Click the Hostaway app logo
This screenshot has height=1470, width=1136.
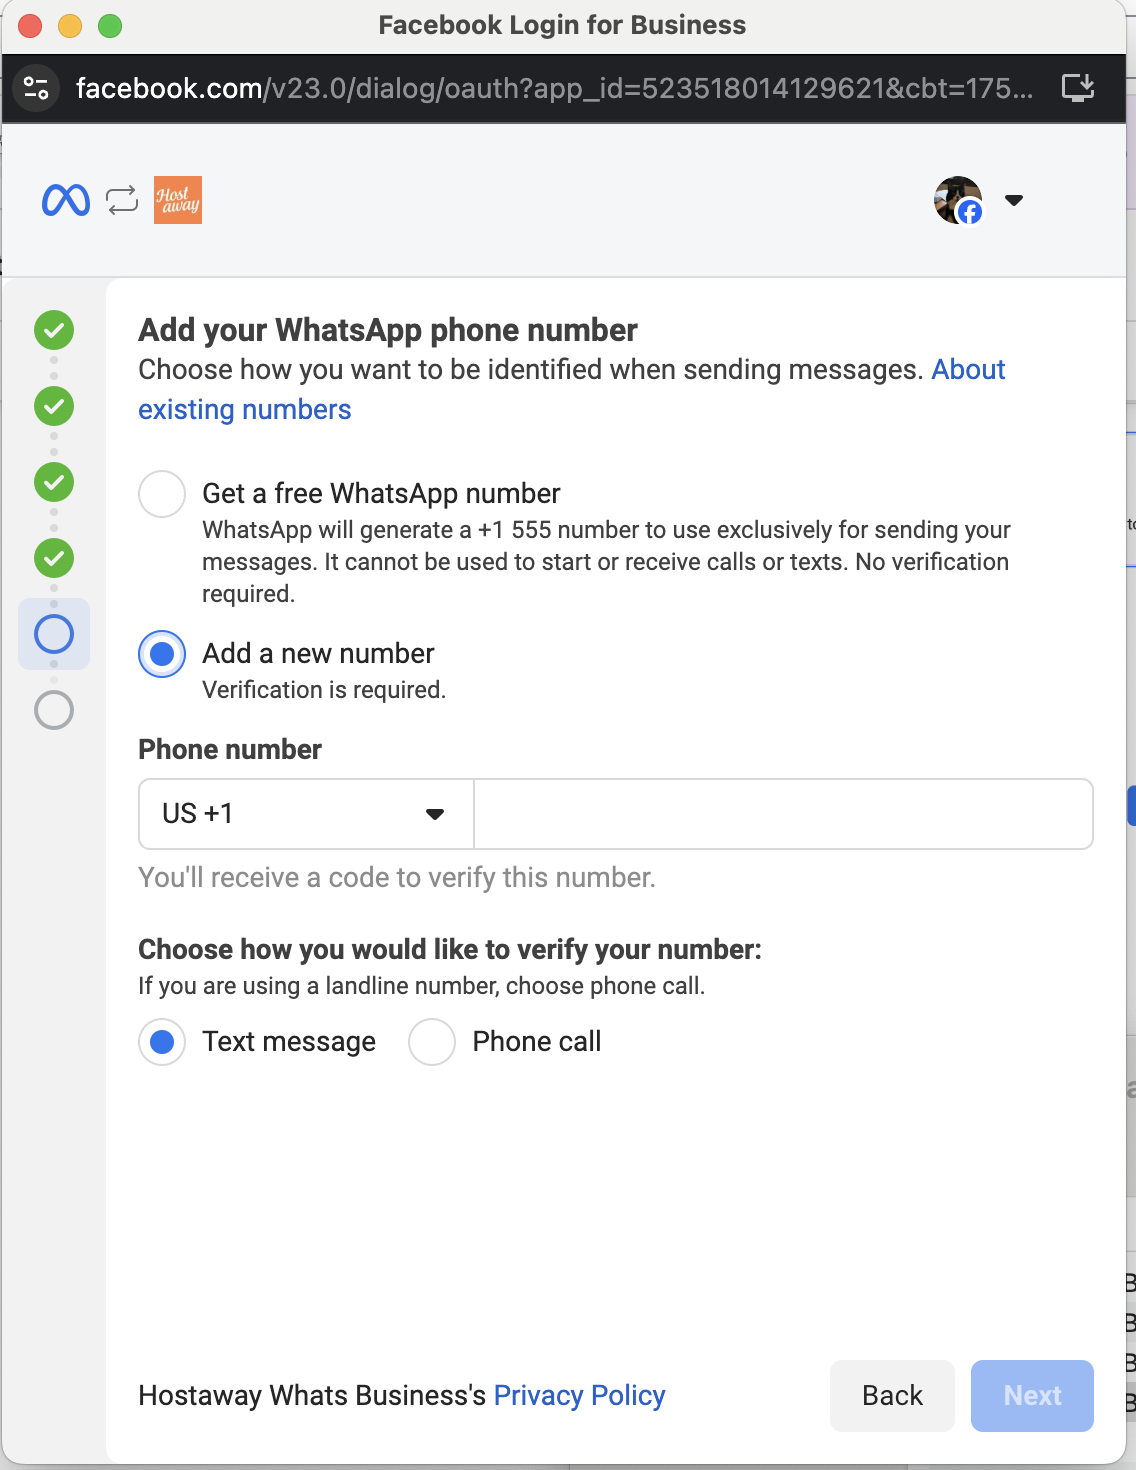pos(178,200)
